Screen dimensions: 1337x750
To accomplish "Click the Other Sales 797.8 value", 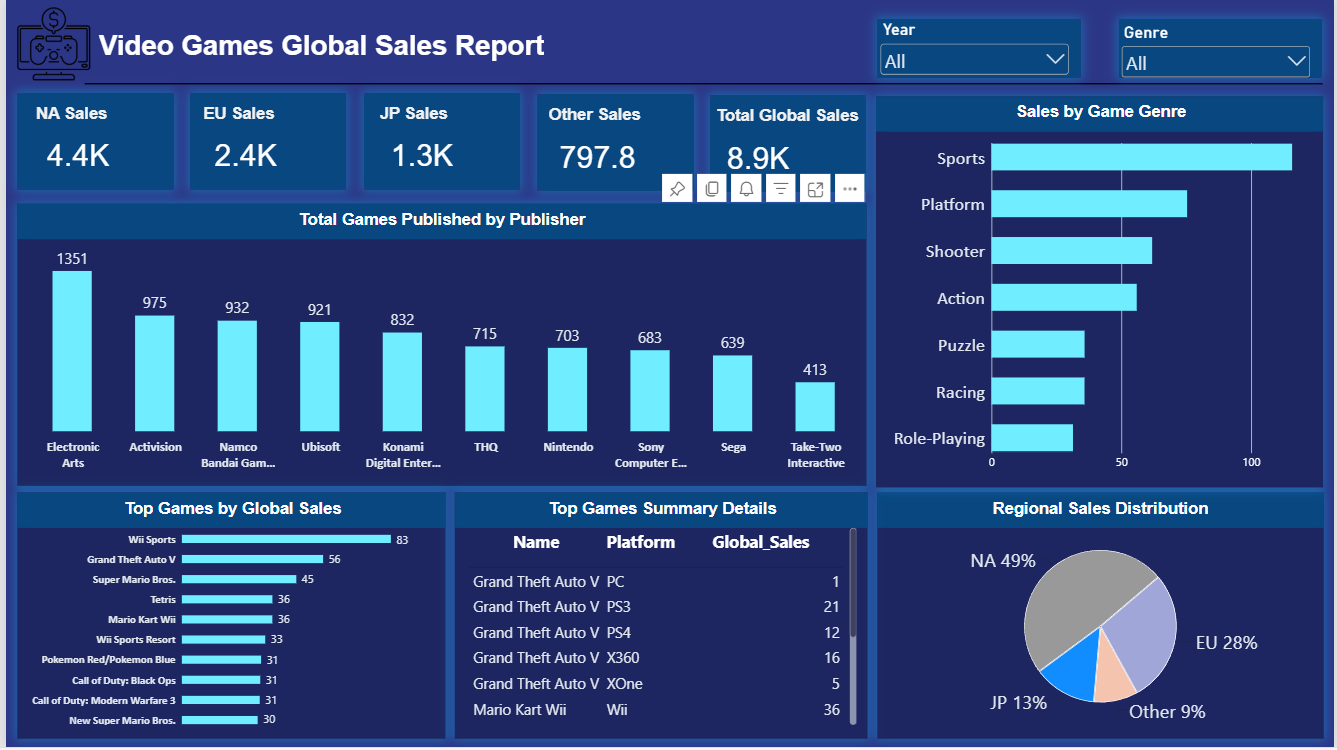I will [x=598, y=157].
